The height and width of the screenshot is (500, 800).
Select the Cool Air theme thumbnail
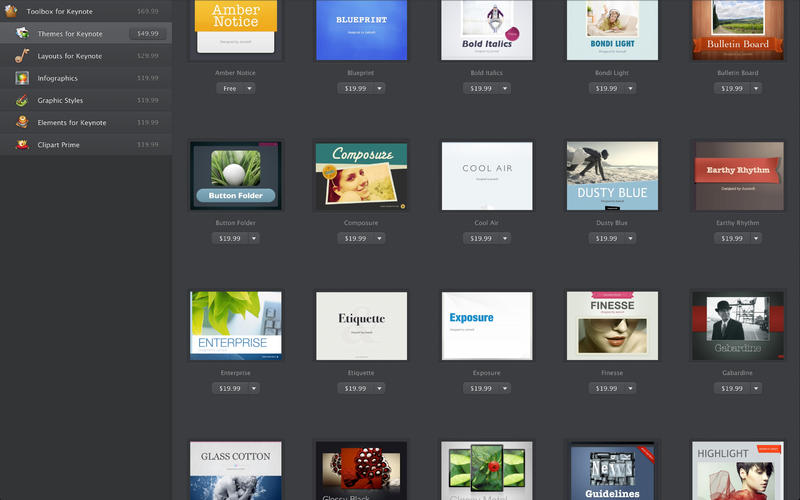[487, 176]
